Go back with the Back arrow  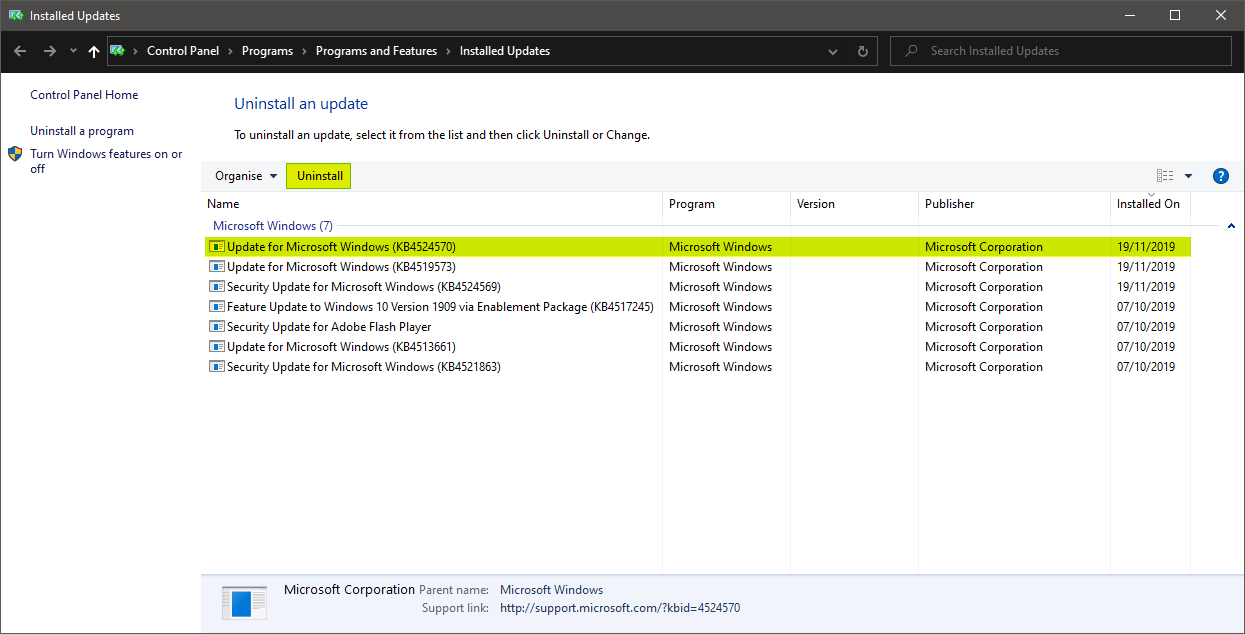(x=20, y=51)
